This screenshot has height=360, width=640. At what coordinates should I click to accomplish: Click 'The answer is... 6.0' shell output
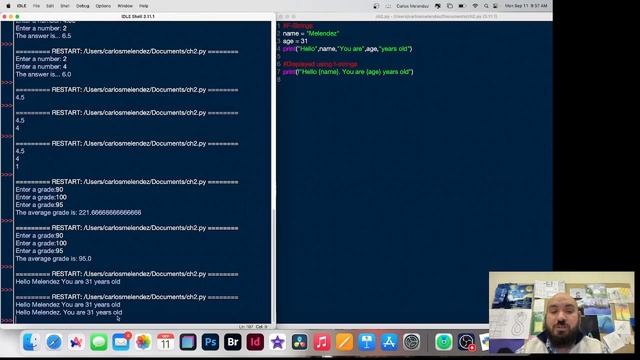[x=43, y=74]
